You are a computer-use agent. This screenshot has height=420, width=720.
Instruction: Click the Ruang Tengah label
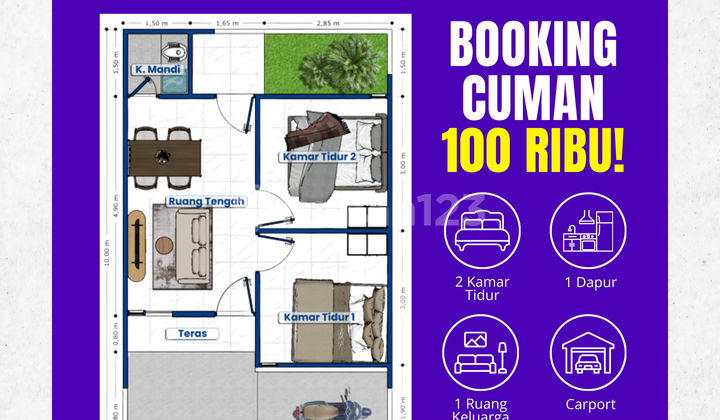[206, 202]
